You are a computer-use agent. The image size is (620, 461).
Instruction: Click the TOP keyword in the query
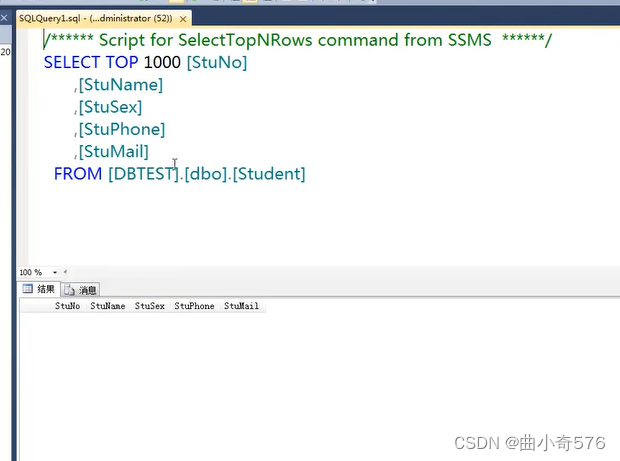click(x=122, y=62)
